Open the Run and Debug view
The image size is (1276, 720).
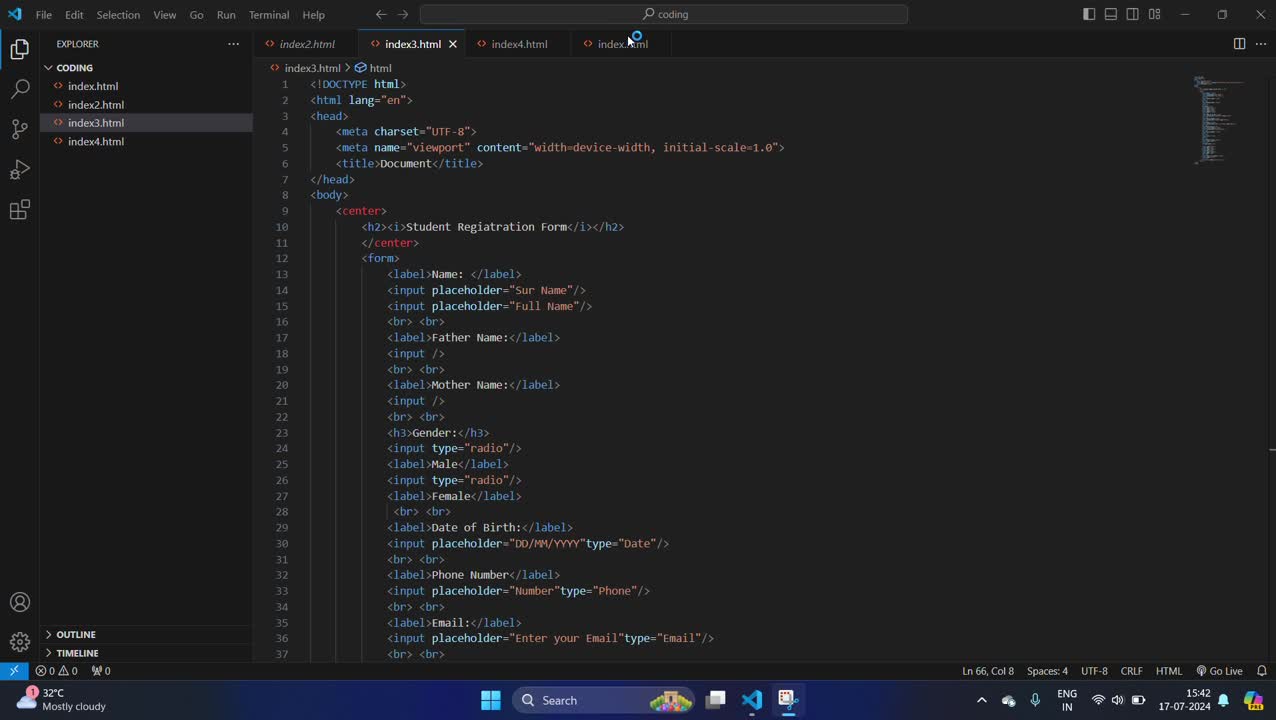tap(20, 169)
